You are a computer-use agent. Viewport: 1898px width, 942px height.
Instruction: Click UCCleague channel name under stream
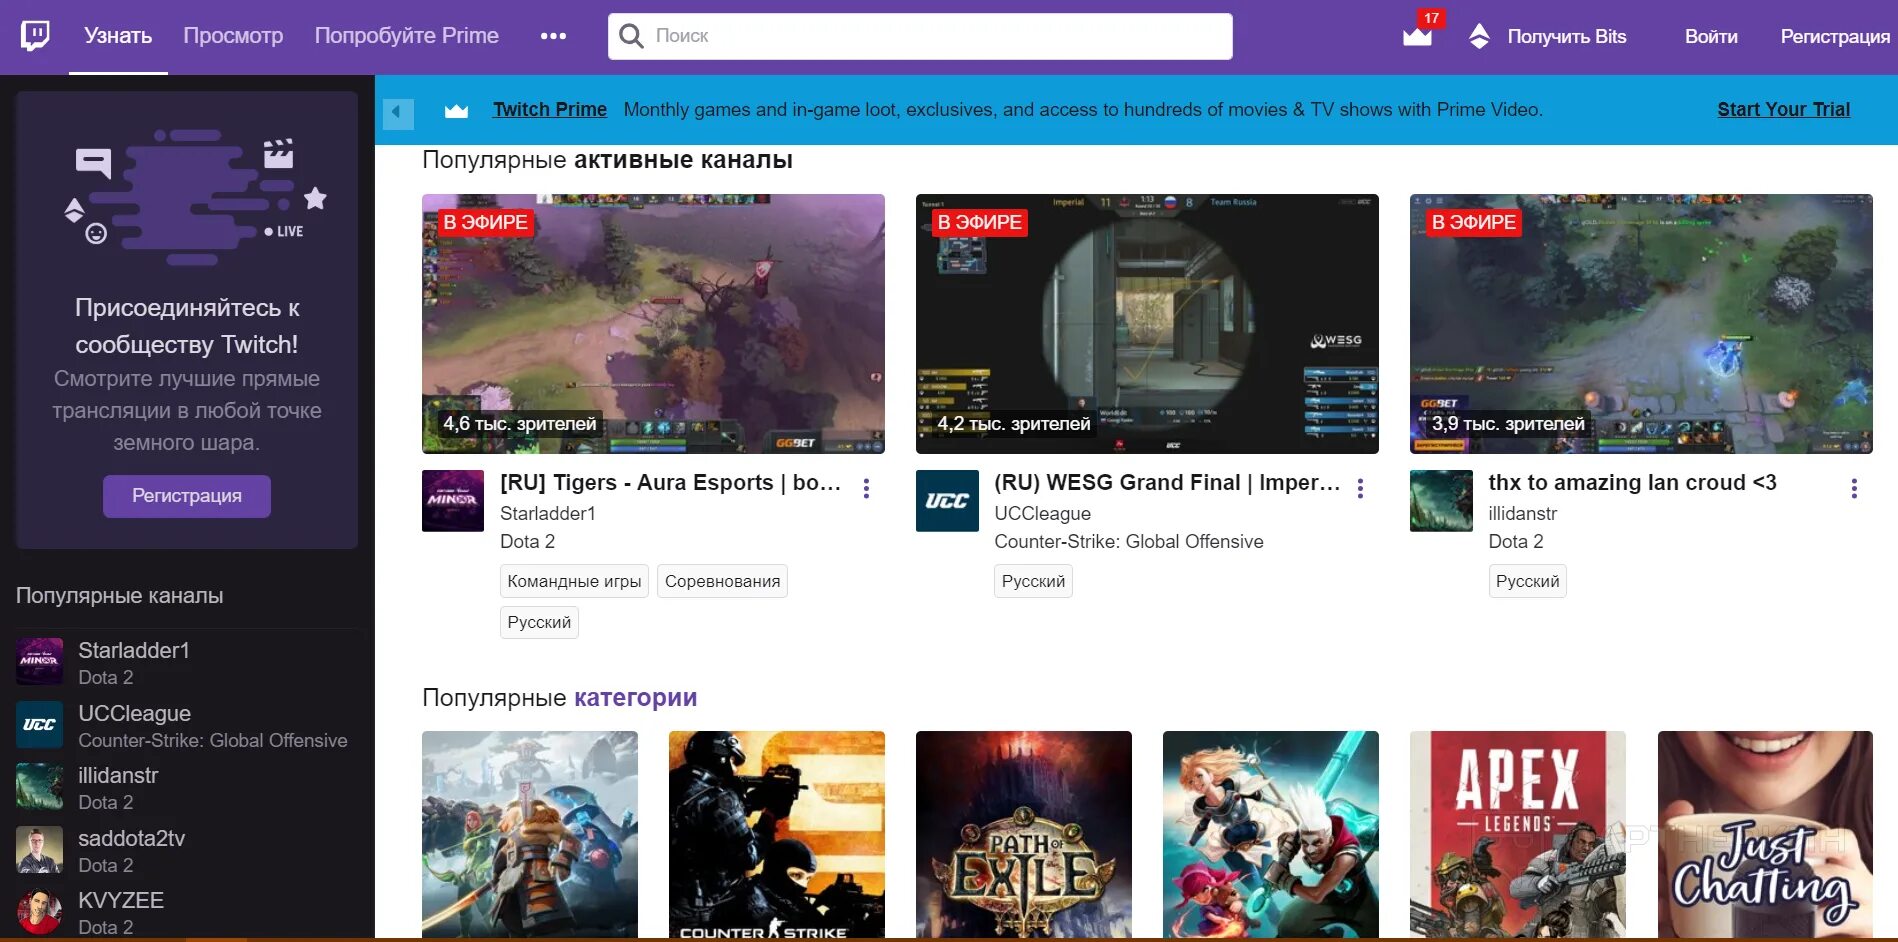pos(1042,514)
